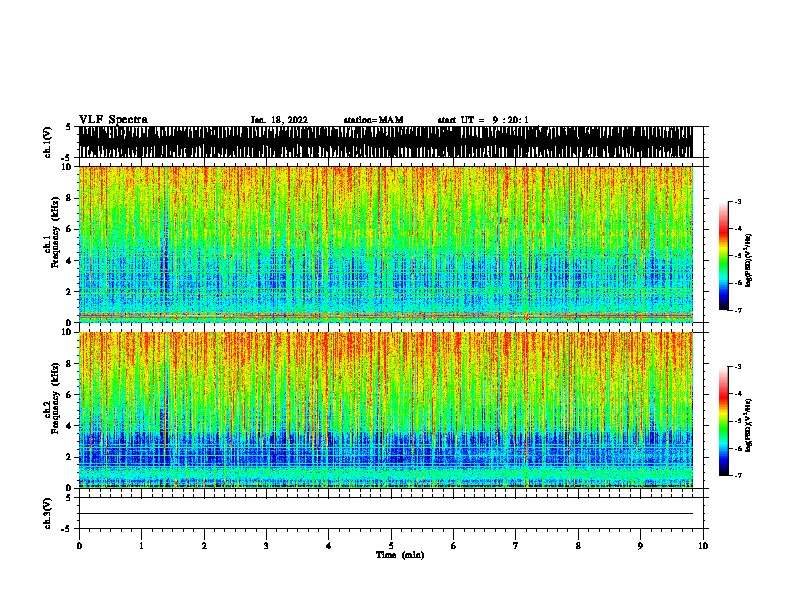The image size is (792, 612).
Task: Click time axis tick label 7
Action: [x=516, y=546]
